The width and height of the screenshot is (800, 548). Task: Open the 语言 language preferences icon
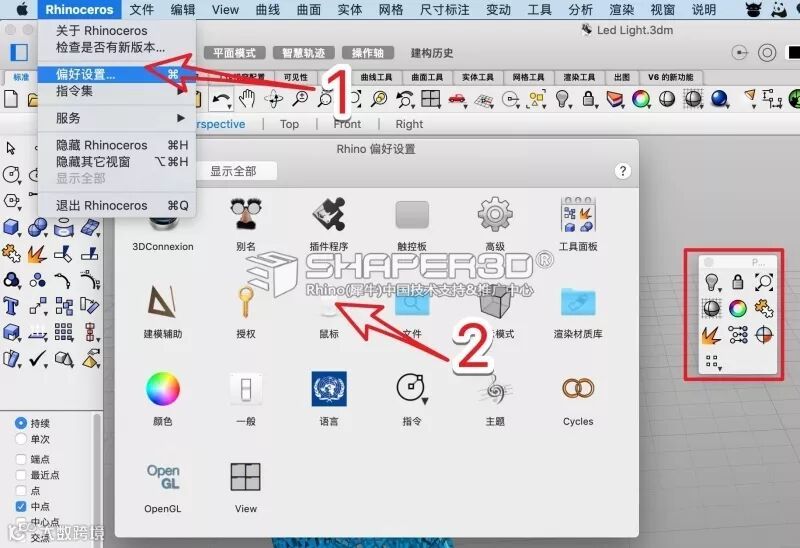click(x=329, y=389)
